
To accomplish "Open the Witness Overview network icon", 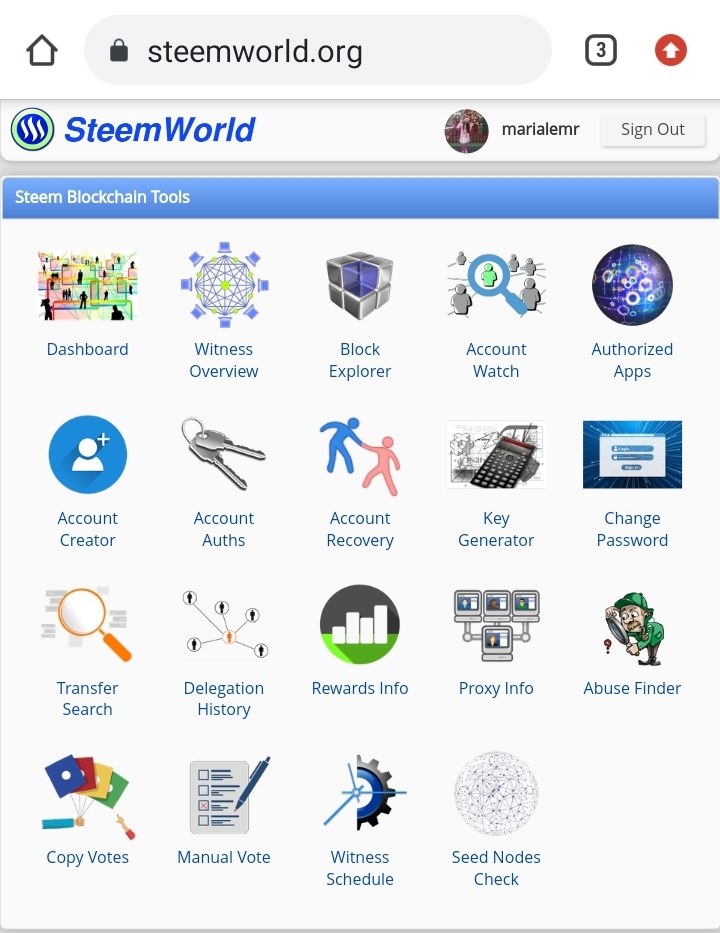I will pos(224,285).
